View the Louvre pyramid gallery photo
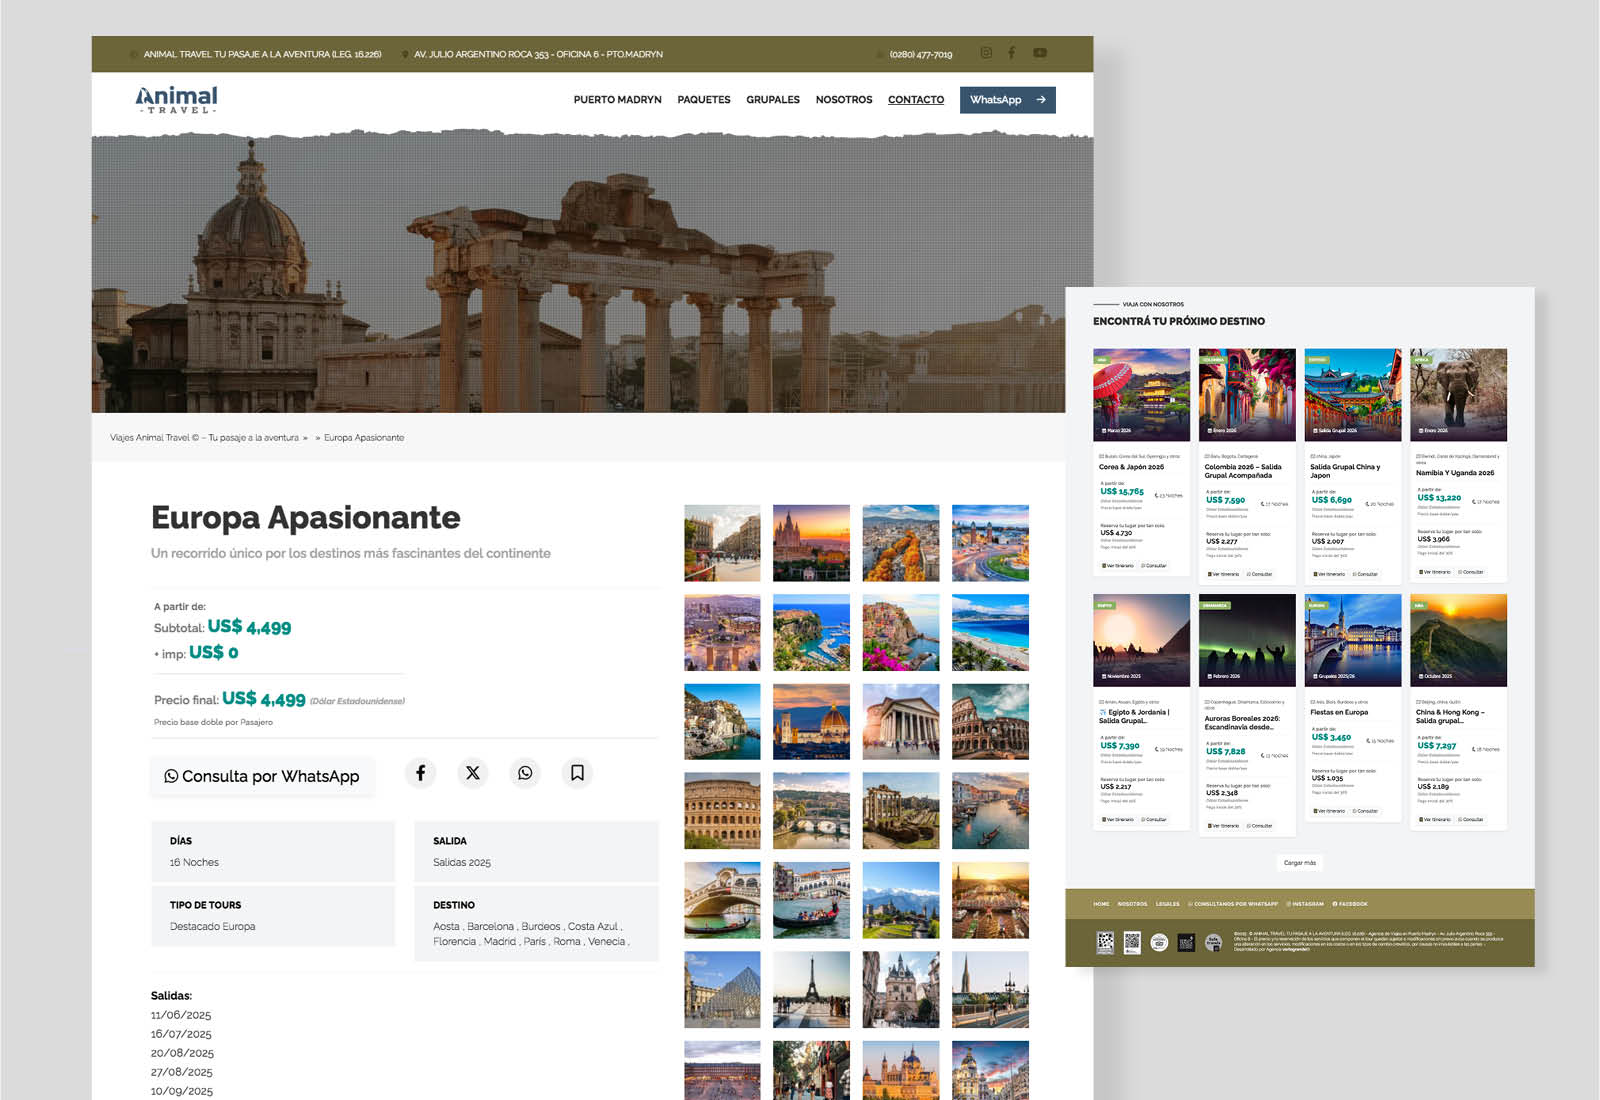This screenshot has height=1100, width=1600. 722,989
